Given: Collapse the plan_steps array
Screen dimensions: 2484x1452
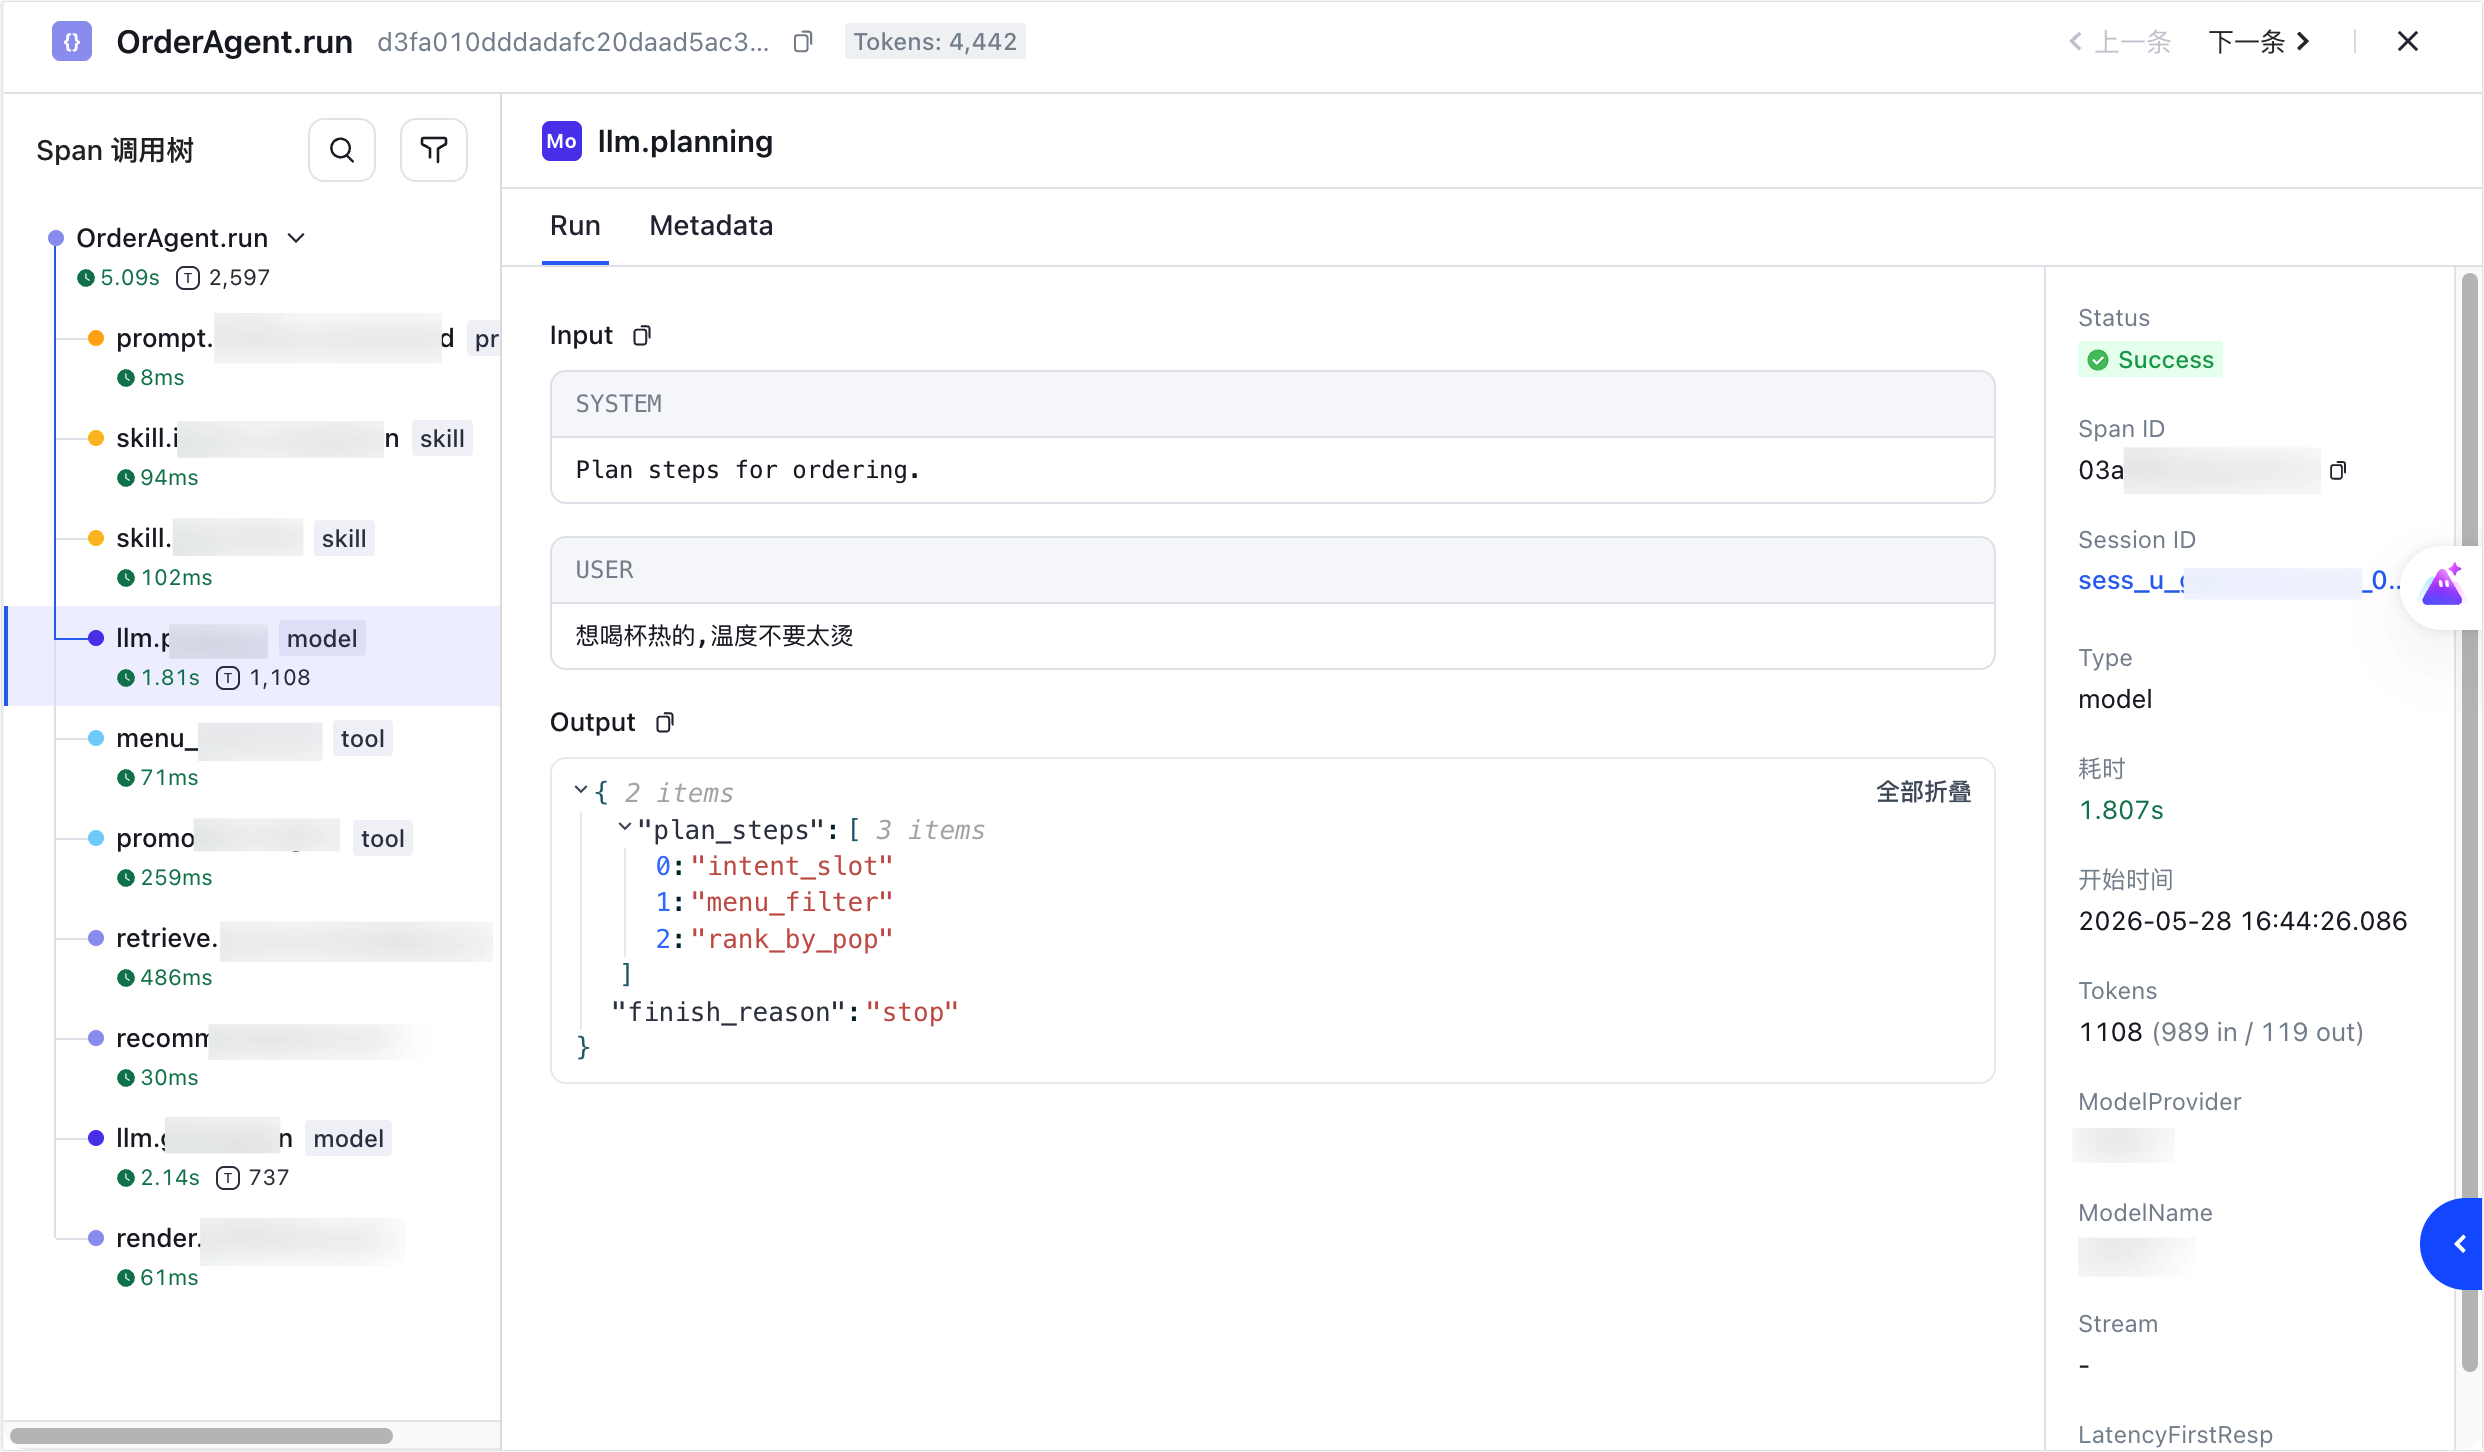Looking at the screenshot, I should point(625,828).
